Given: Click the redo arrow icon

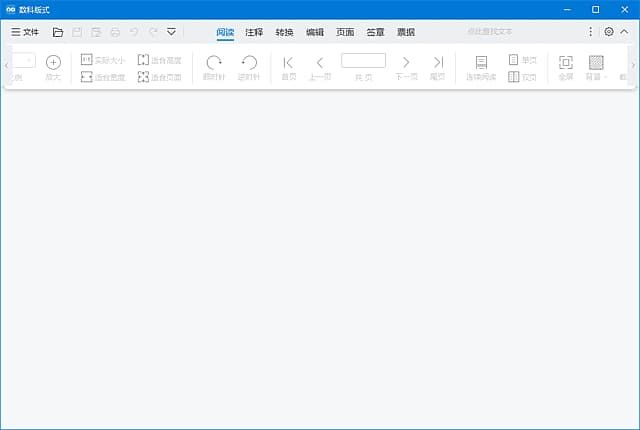Looking at the screenshot, I should click(x=153, y=32).
